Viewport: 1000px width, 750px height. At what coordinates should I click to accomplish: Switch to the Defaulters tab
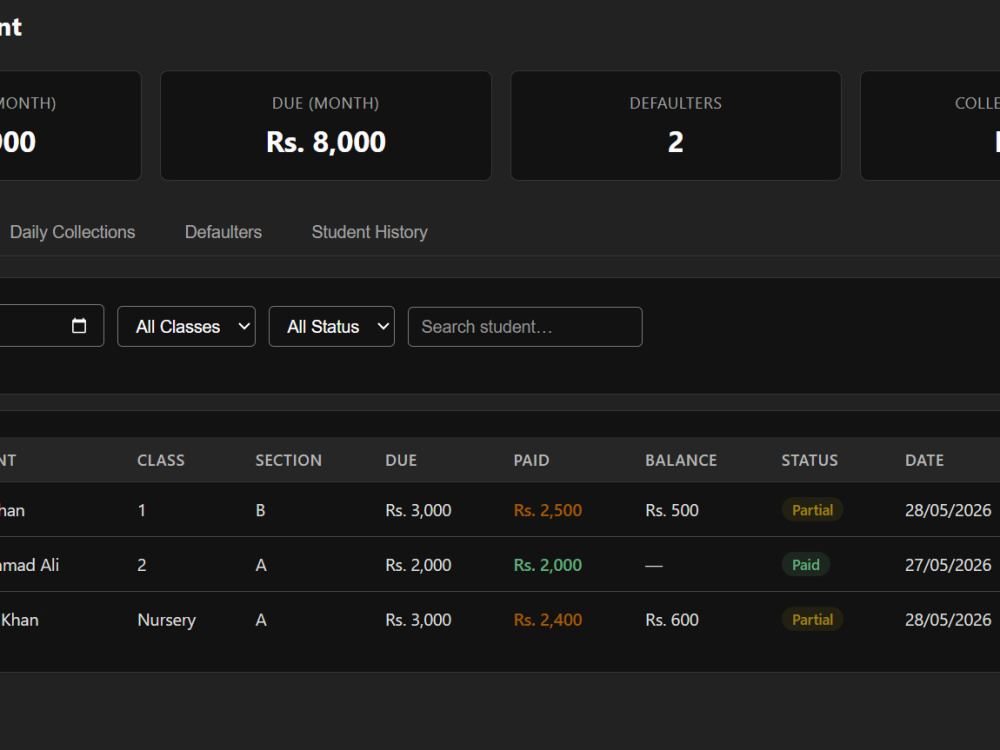pos(223,232)
